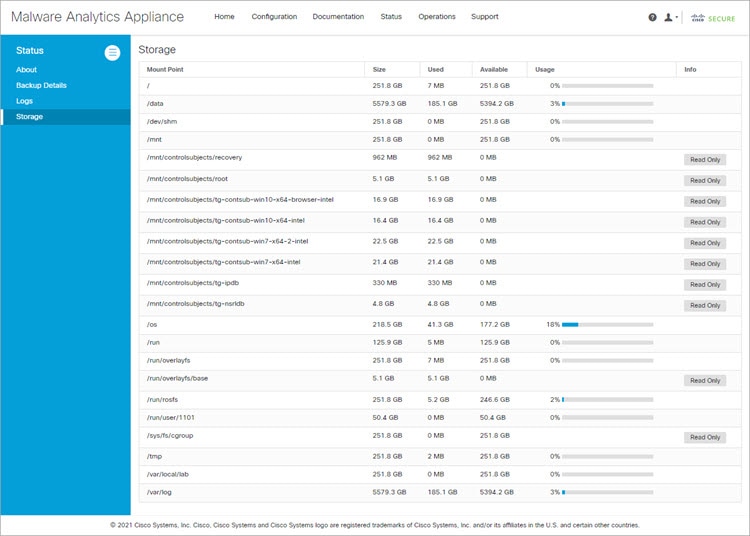Screen dimensions: 750x536
Task: Open the Status menu in top bar
Action: point(391,16)
